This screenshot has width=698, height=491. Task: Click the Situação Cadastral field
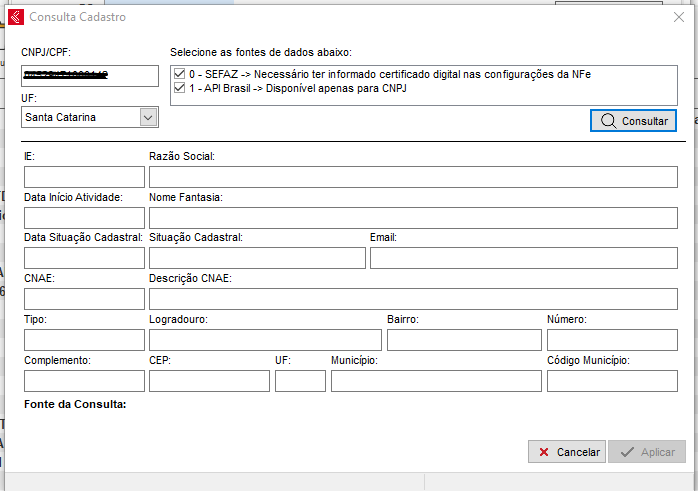click(x=257, y=258)
